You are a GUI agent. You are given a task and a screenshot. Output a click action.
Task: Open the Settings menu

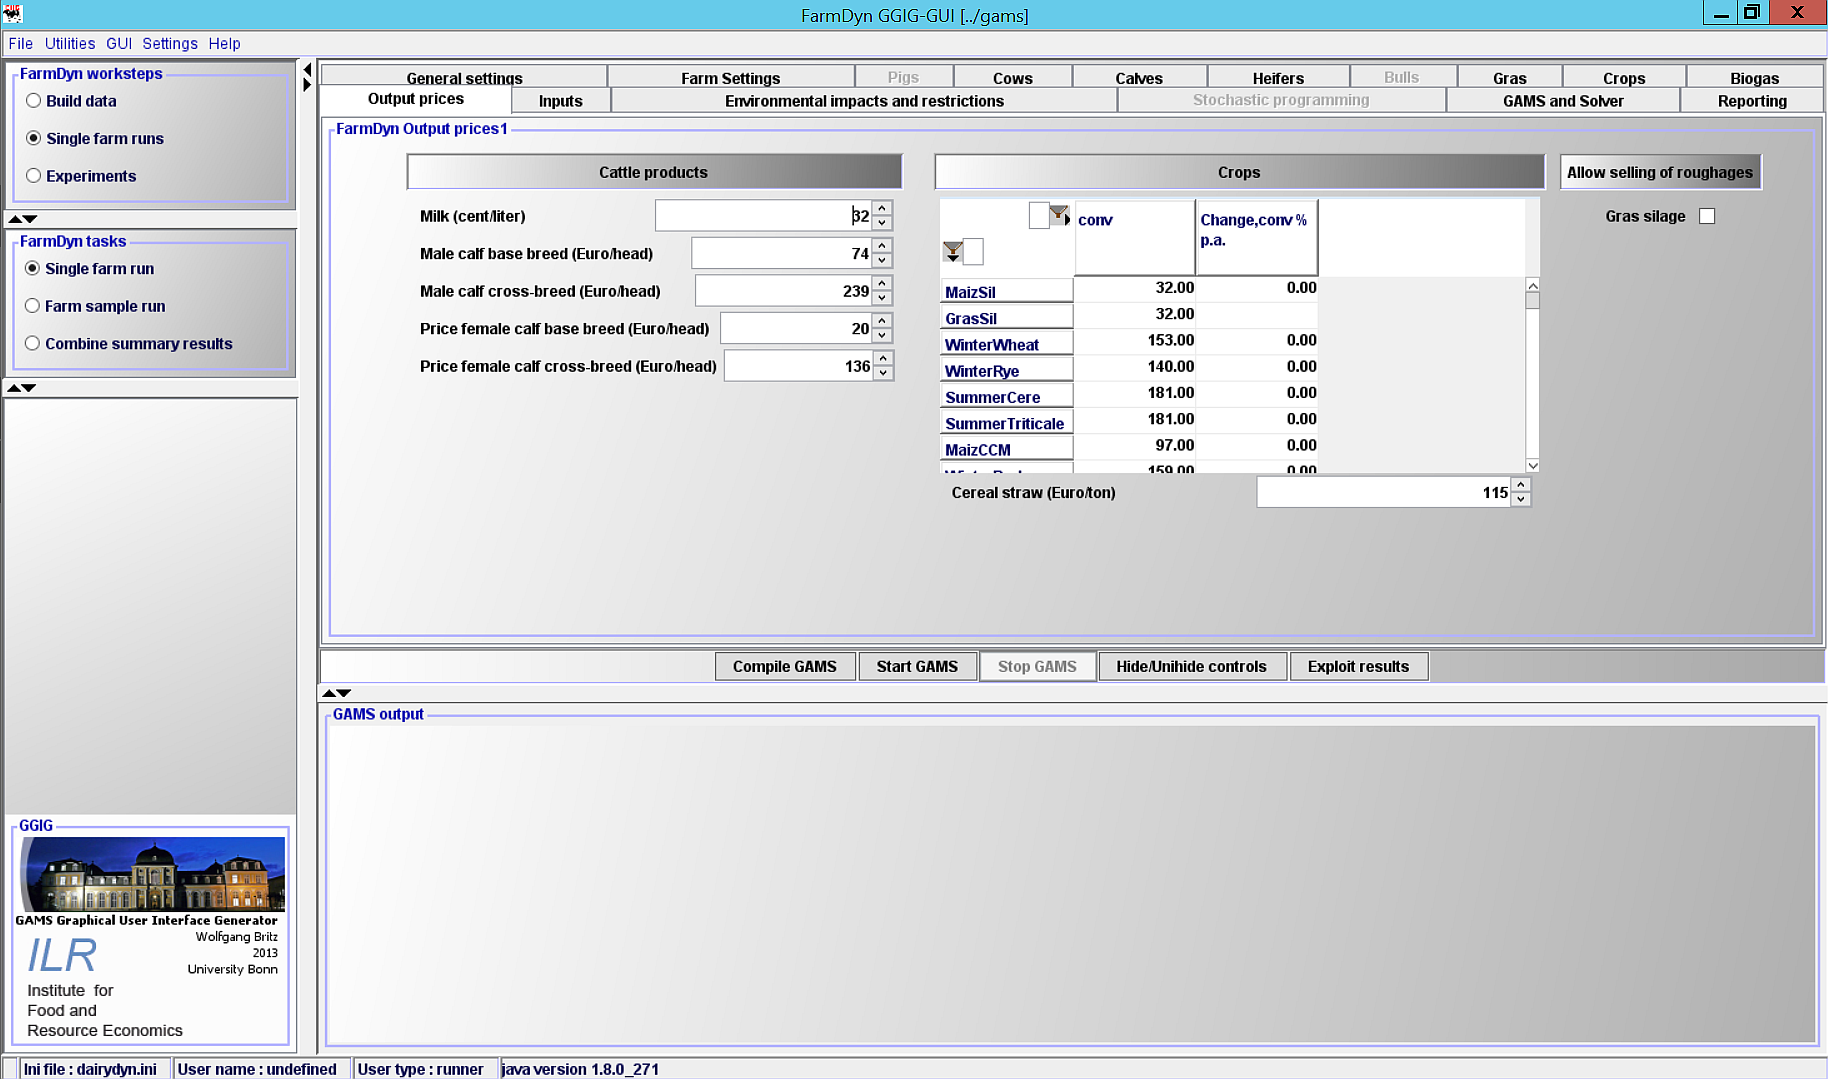coord(170,44)
